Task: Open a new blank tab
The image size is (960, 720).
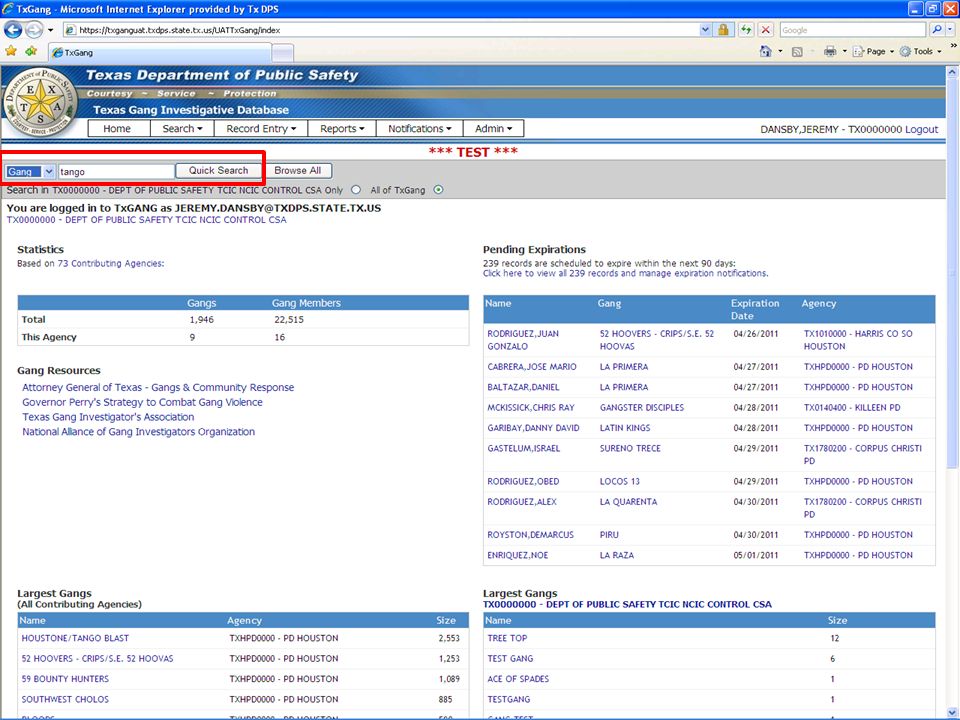Action: click(282, 53)
